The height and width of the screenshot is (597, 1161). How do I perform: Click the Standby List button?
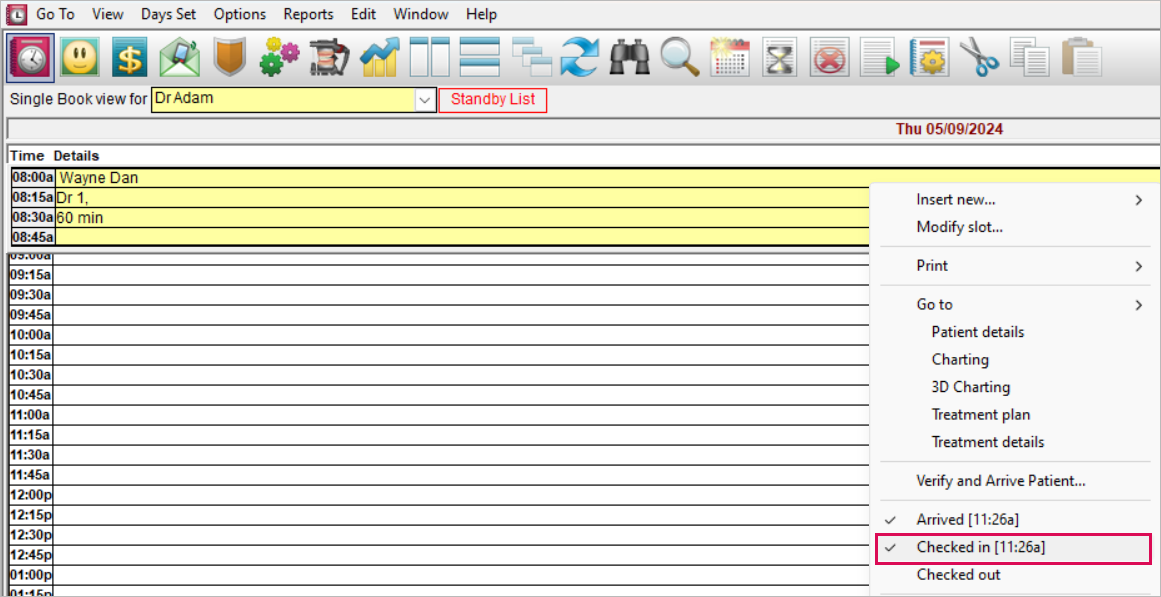[493, 100]
